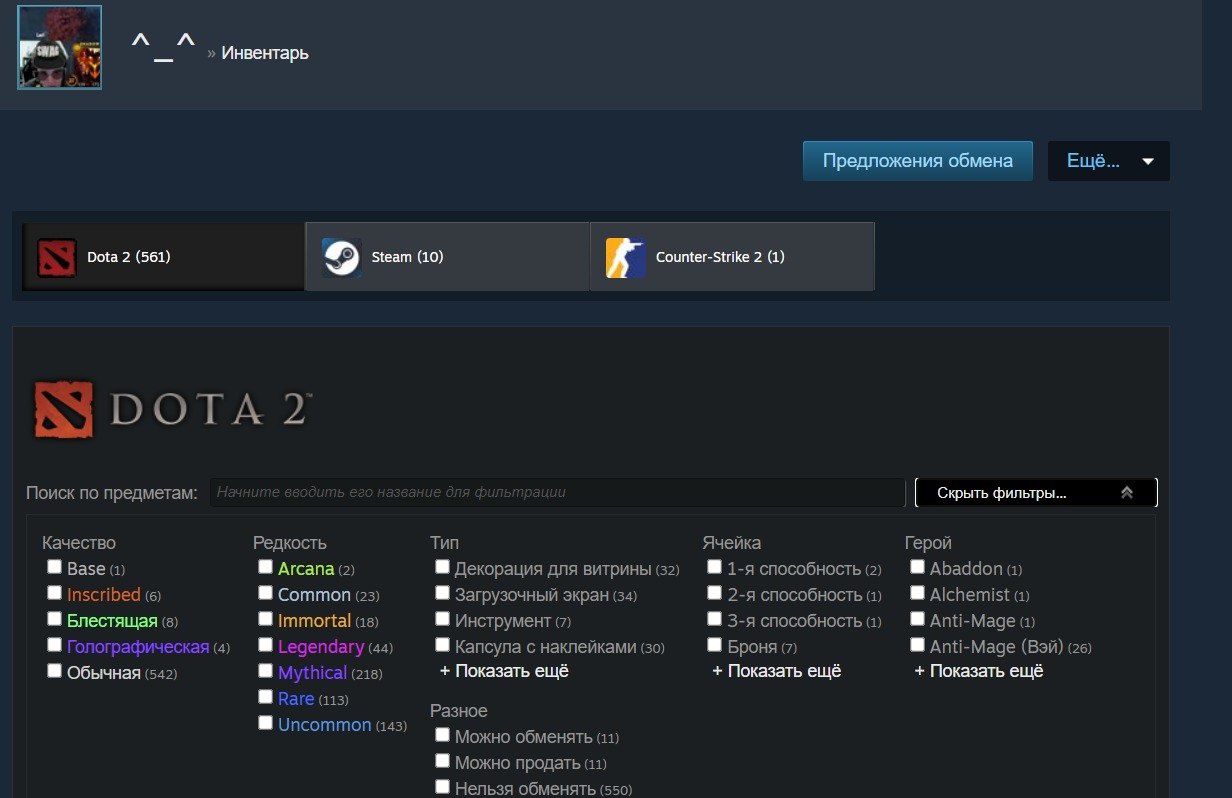Switch to the Steam (10) tab
Viewport: 1232px width, 798px height.
pyautogui.click(x=447, y=257)
